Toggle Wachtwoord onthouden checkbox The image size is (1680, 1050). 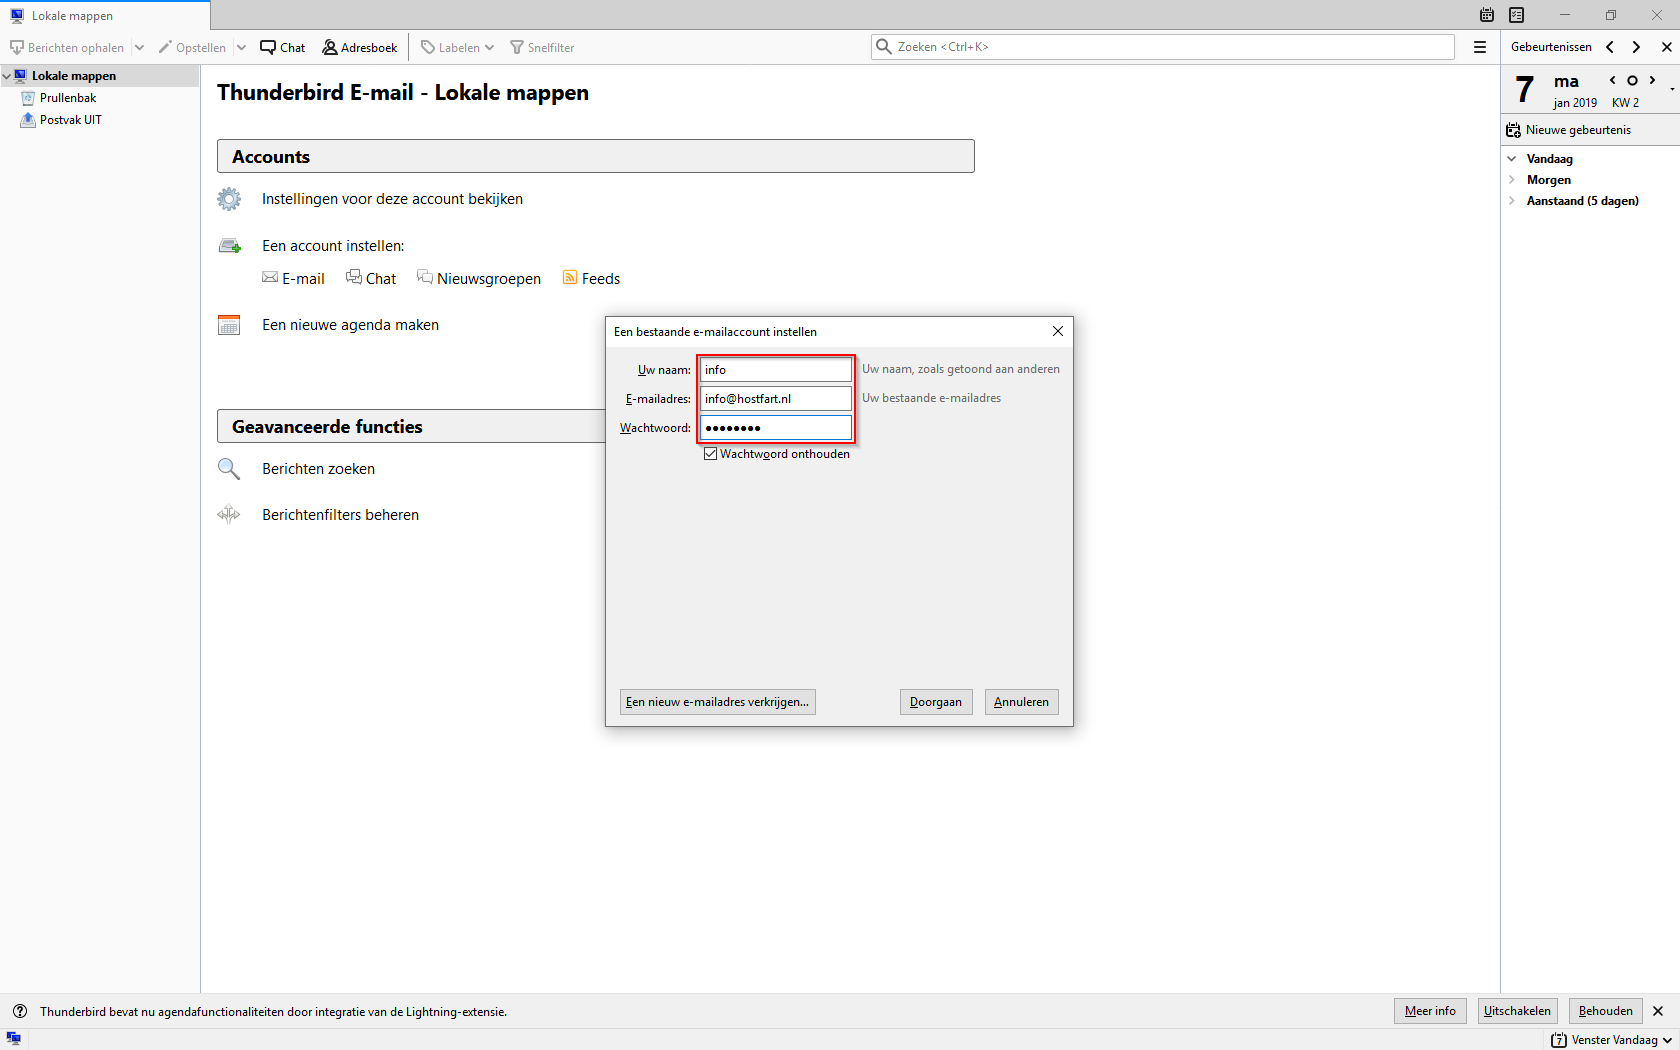(711, 454)
